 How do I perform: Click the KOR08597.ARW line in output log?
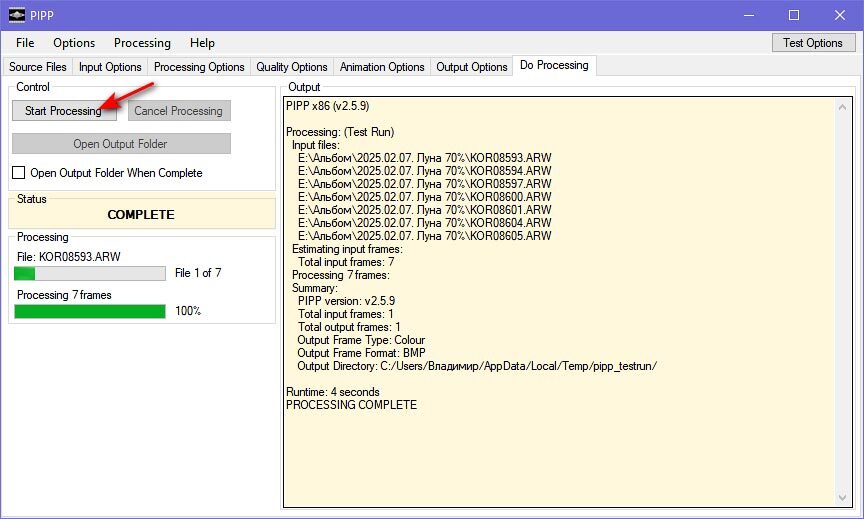(424, 183)
